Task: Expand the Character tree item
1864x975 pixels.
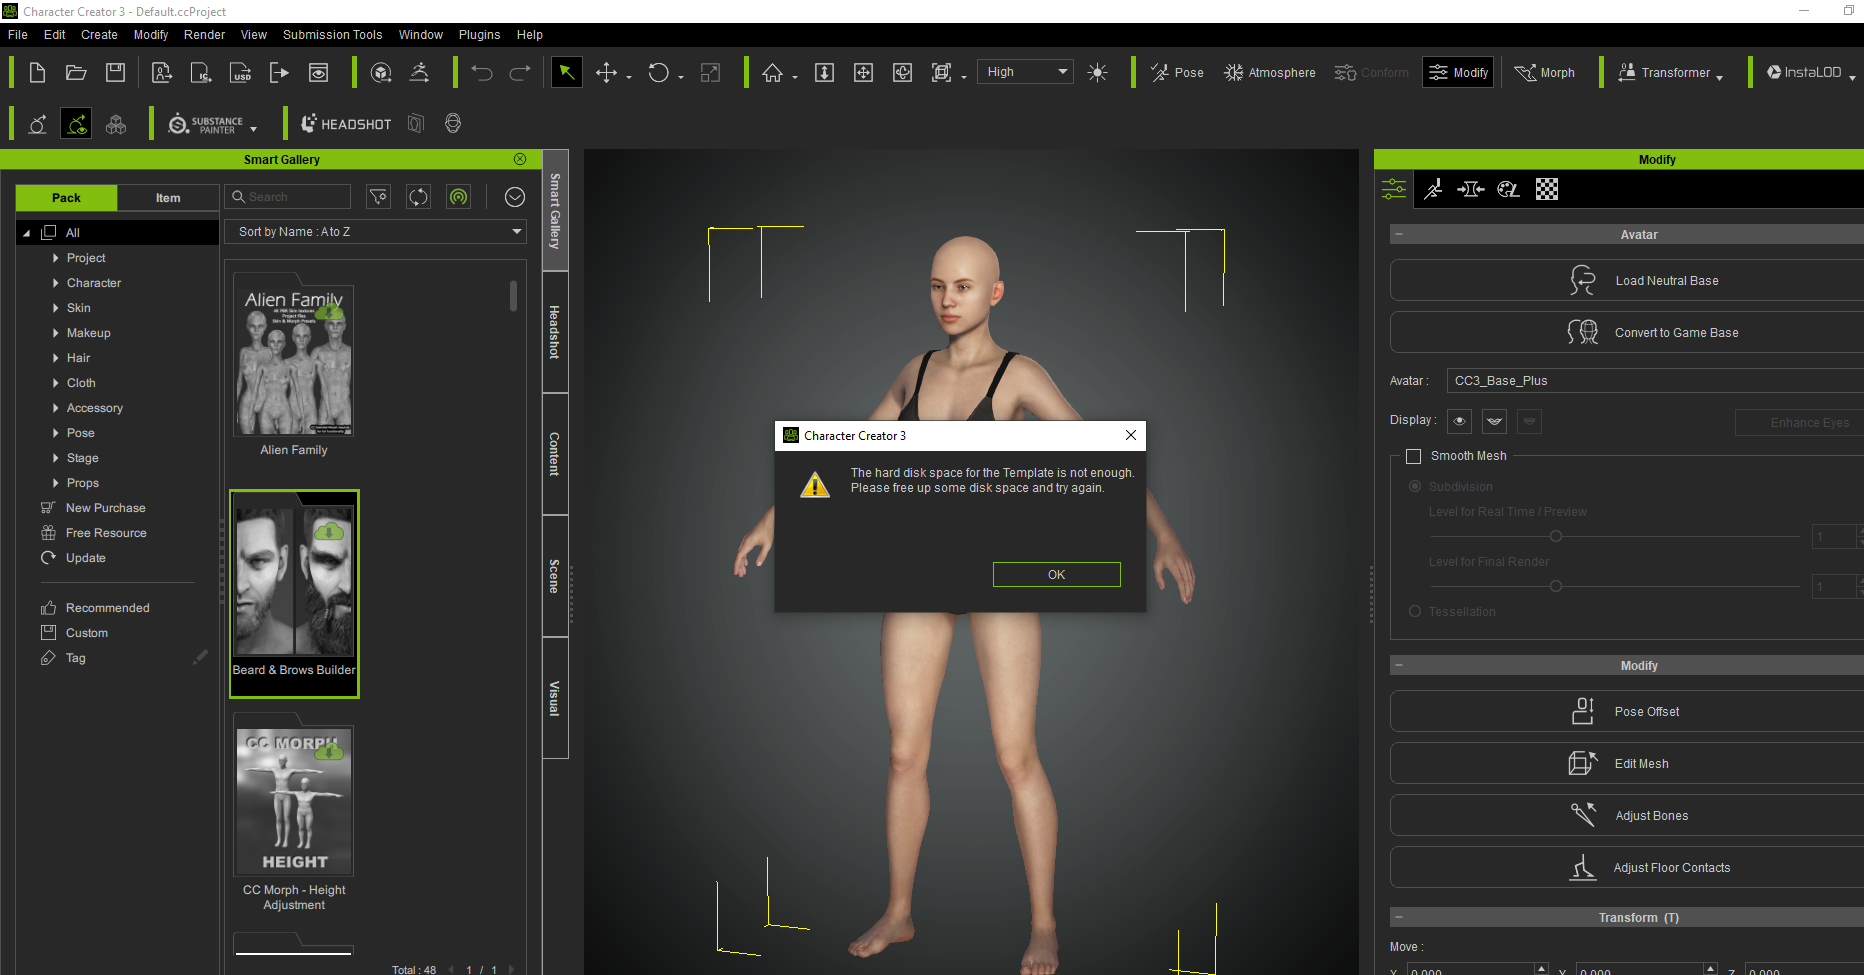Action: (55, 283)
